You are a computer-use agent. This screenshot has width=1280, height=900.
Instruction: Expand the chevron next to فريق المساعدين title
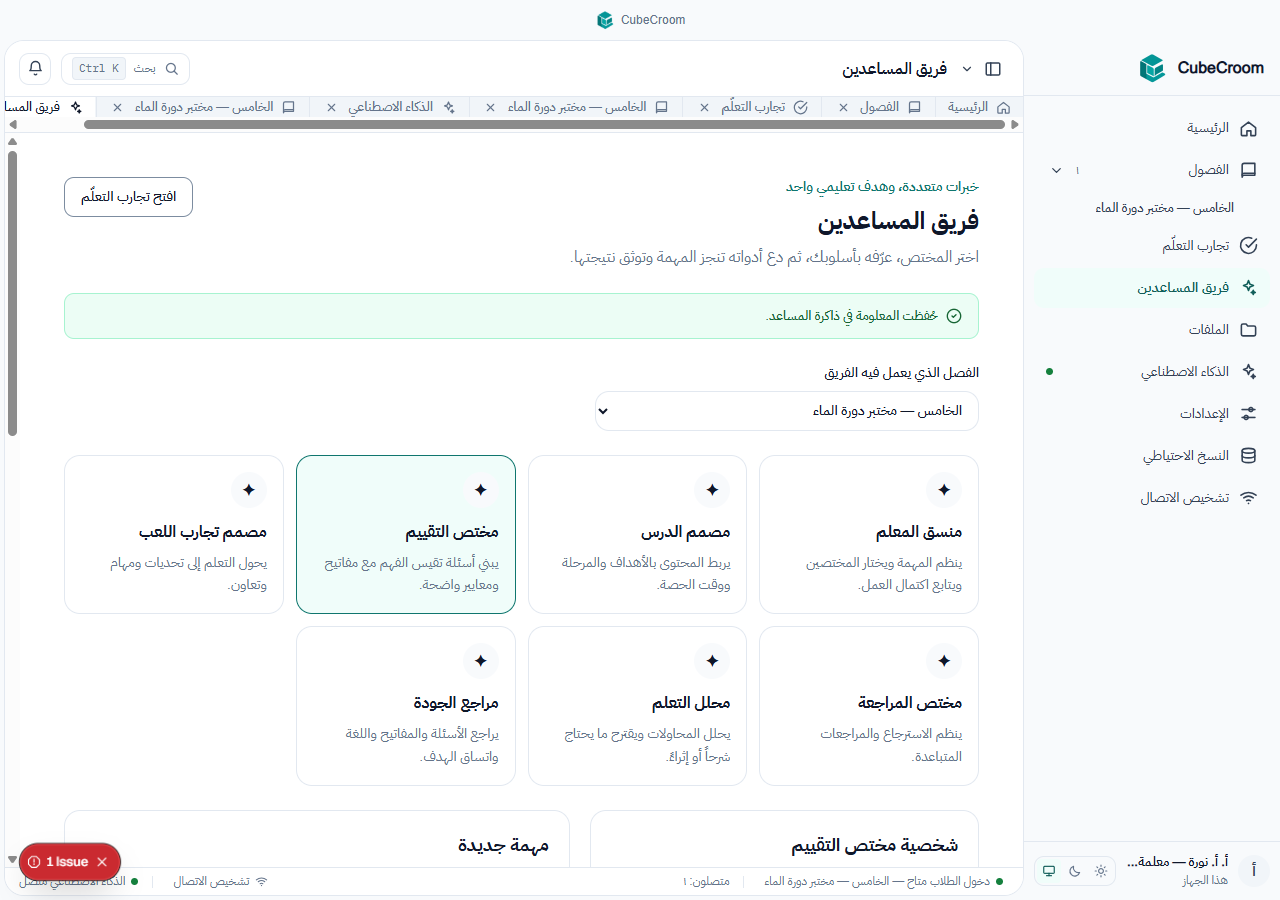click(x=966, y=69)
